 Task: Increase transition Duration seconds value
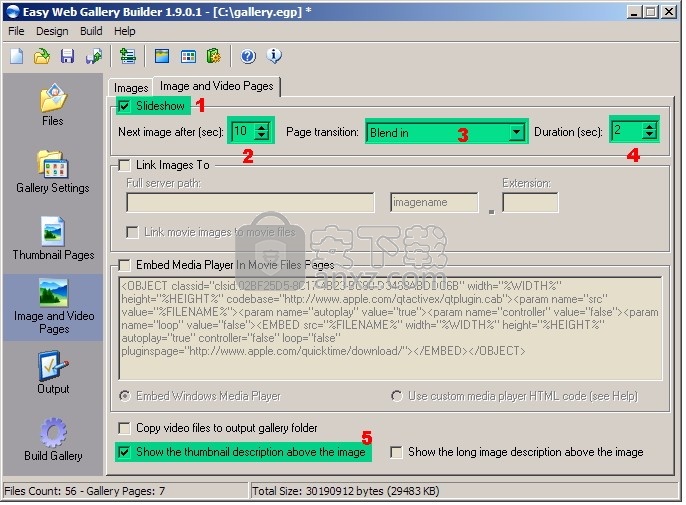pyautogui.click(x=649, y=127)
